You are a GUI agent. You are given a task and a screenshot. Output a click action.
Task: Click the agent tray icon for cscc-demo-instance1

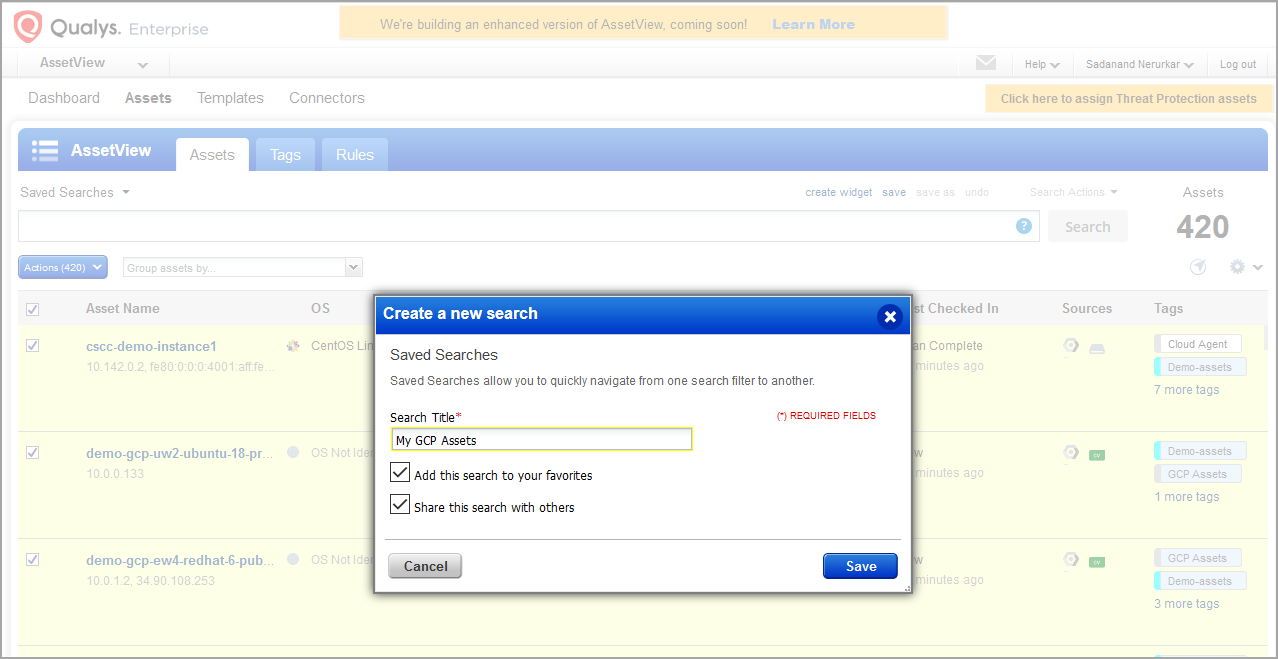click(1097, 348)
